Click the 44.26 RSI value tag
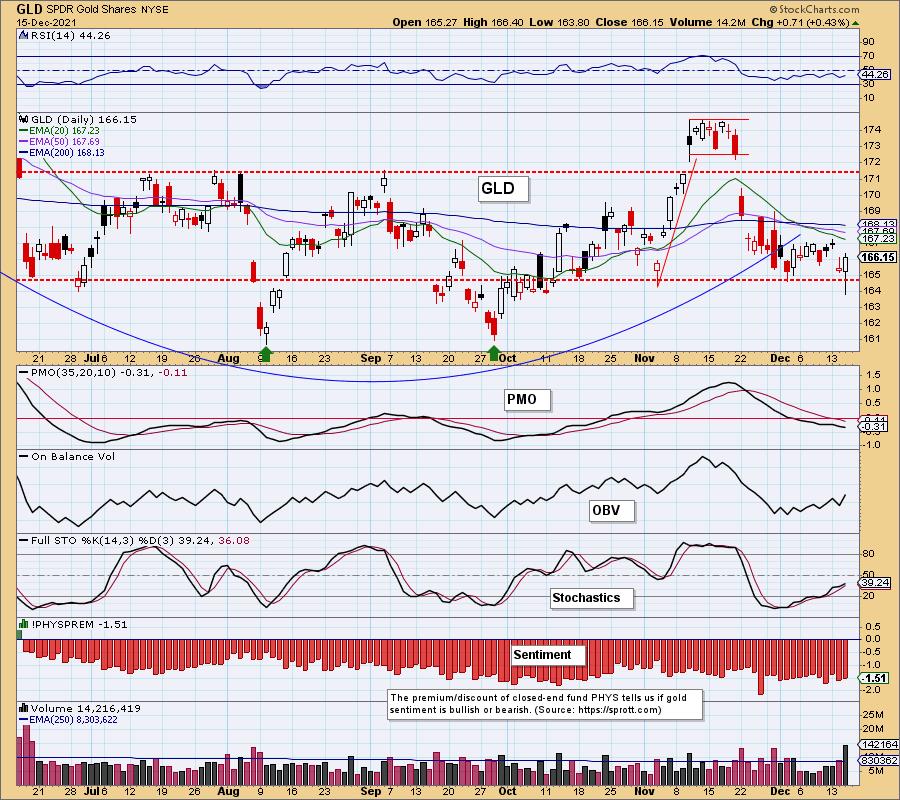Viewport: 900px width, 800px height. tap(876, 75)
